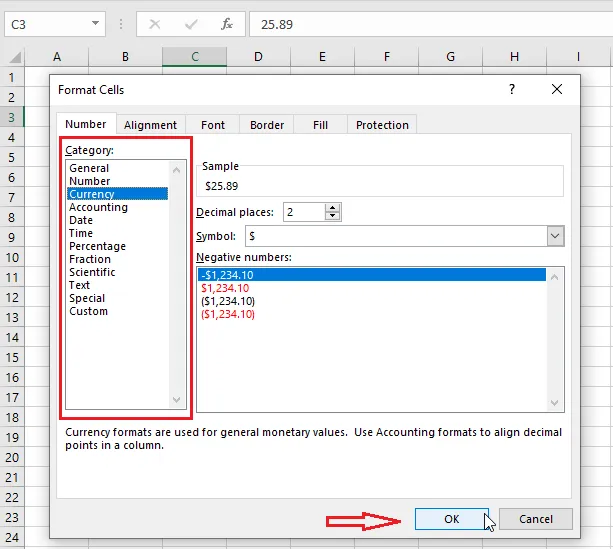Viewport: 613px width, 549px height.
Task: Select the Currency category
Action: [x=117, y=194]
